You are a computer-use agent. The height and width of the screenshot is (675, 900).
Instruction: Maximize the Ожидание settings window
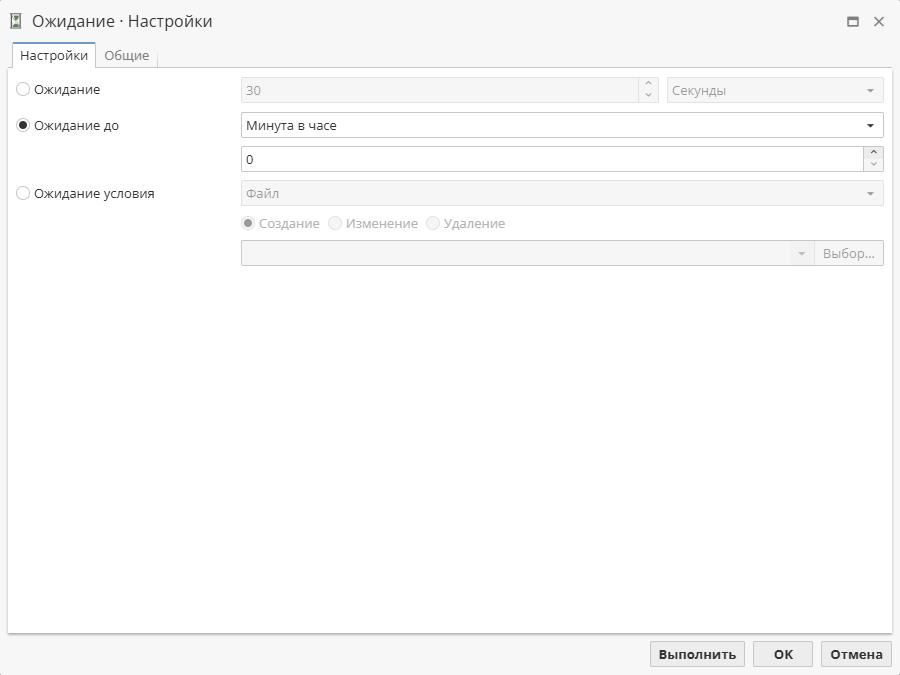[853, 21]
